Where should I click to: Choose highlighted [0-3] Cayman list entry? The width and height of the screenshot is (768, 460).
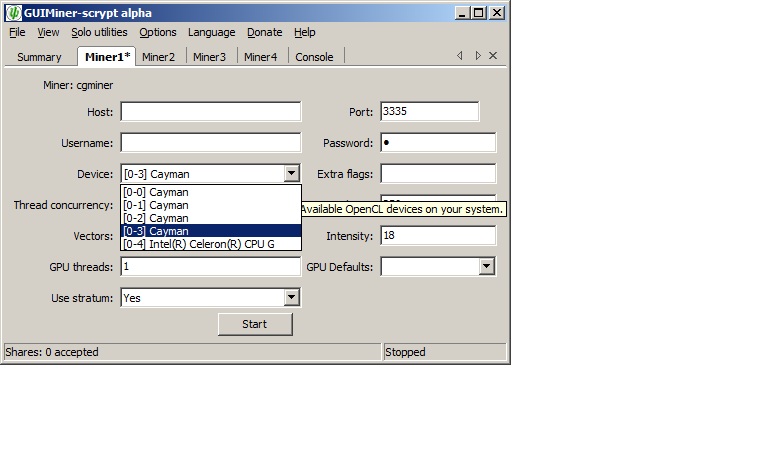pyautogui.click(x=211, y=231)
